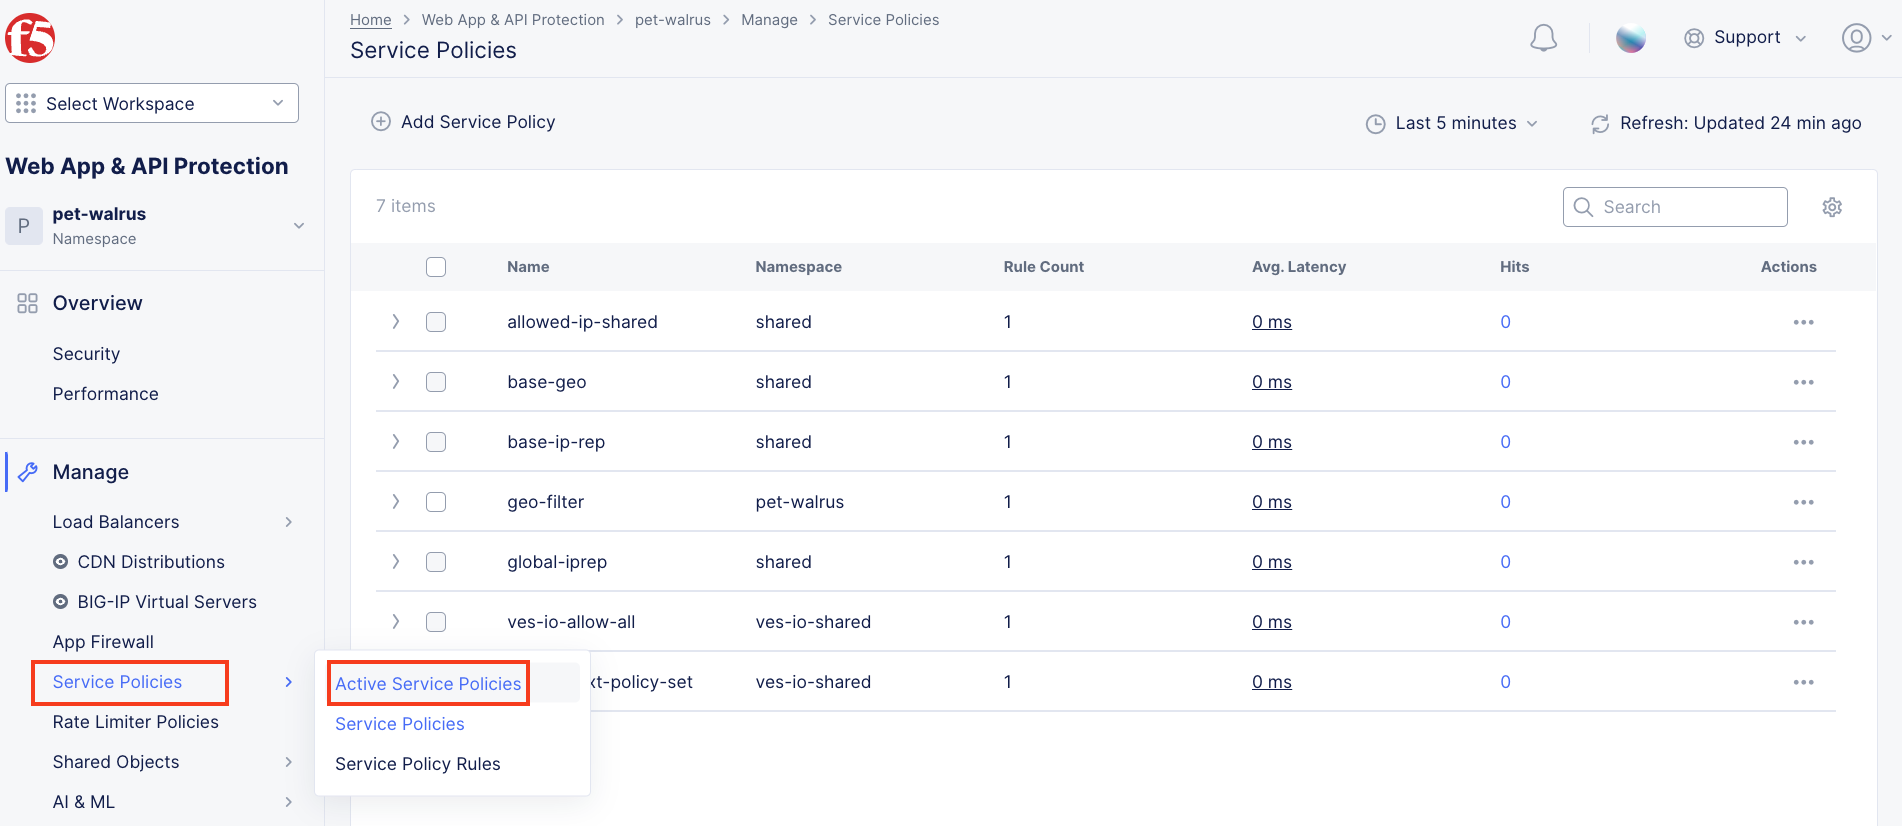Open Rate Limiter Policies in sidebar
The width and height of the screenshot is (1902, 826).
tap(136, 722)
